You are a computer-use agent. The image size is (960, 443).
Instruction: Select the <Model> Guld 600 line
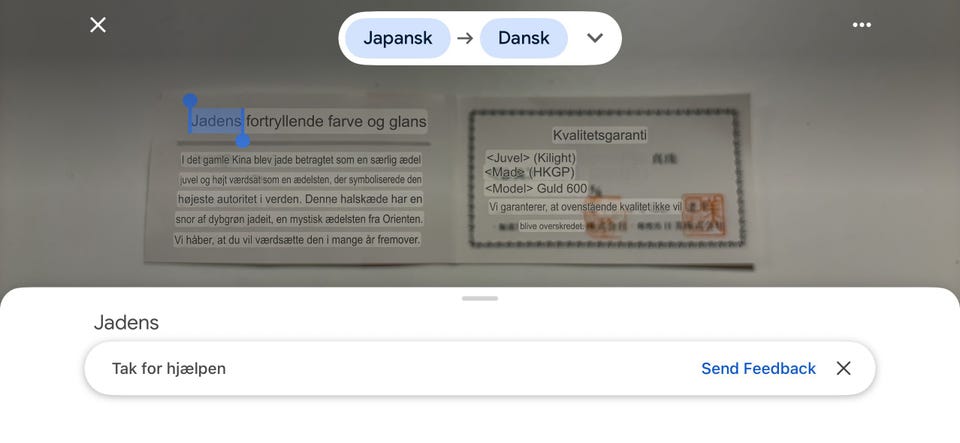pos(536,188)
